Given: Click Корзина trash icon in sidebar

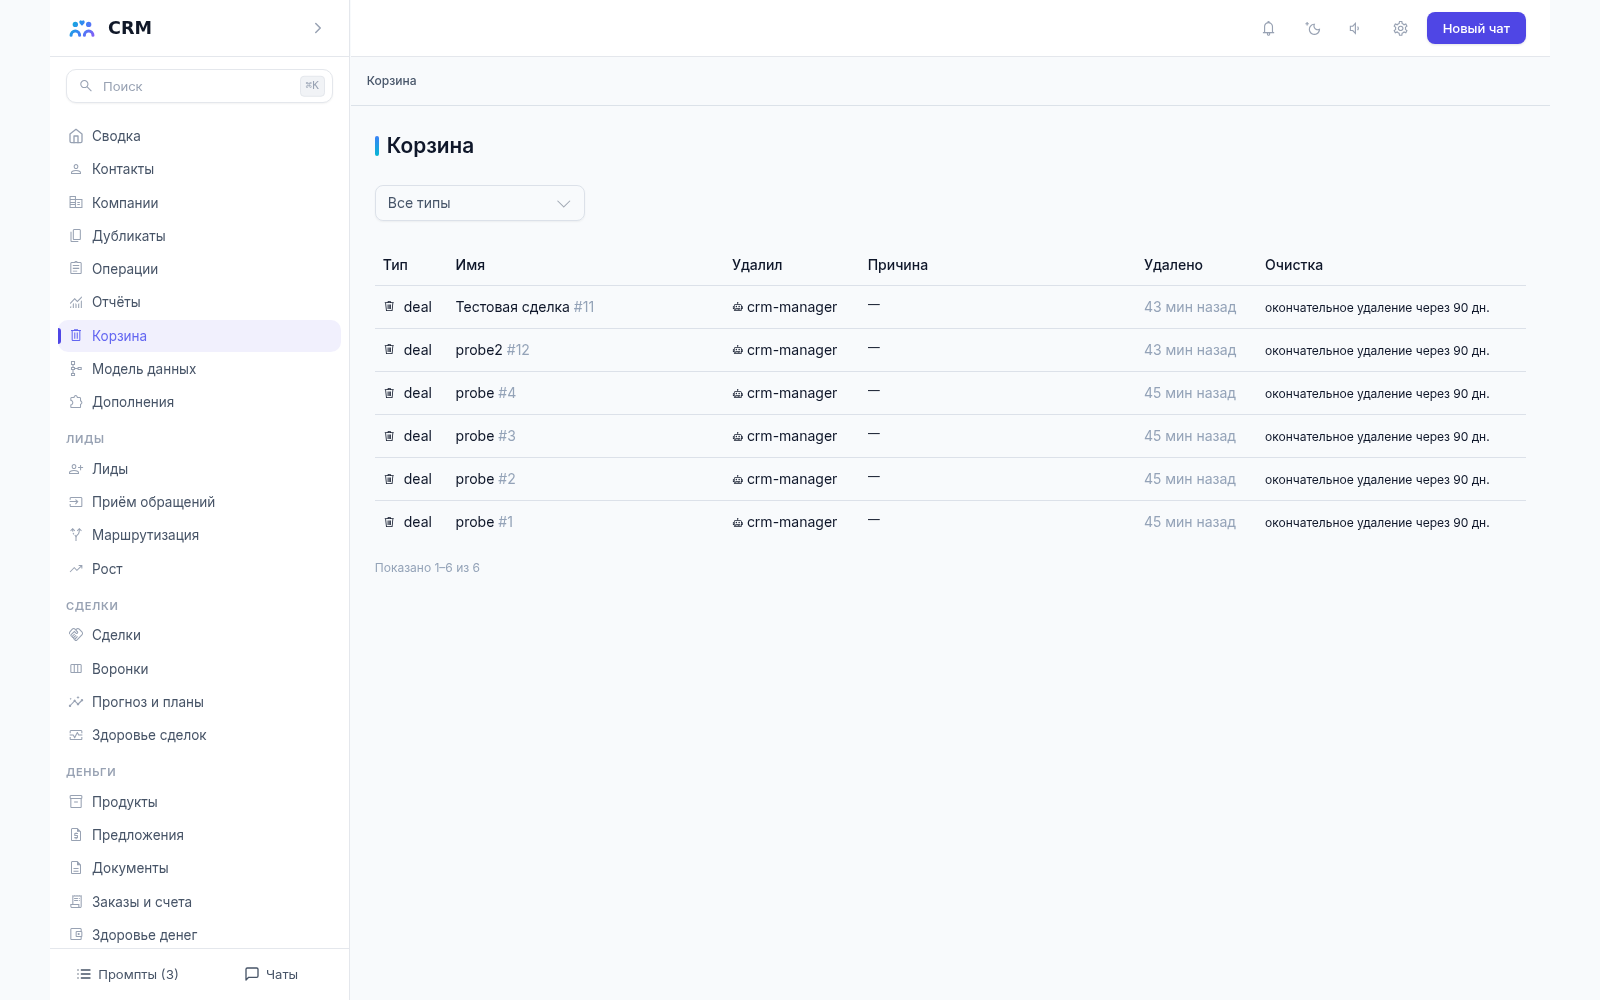Looking at the screenshot, I should point(76,335).
